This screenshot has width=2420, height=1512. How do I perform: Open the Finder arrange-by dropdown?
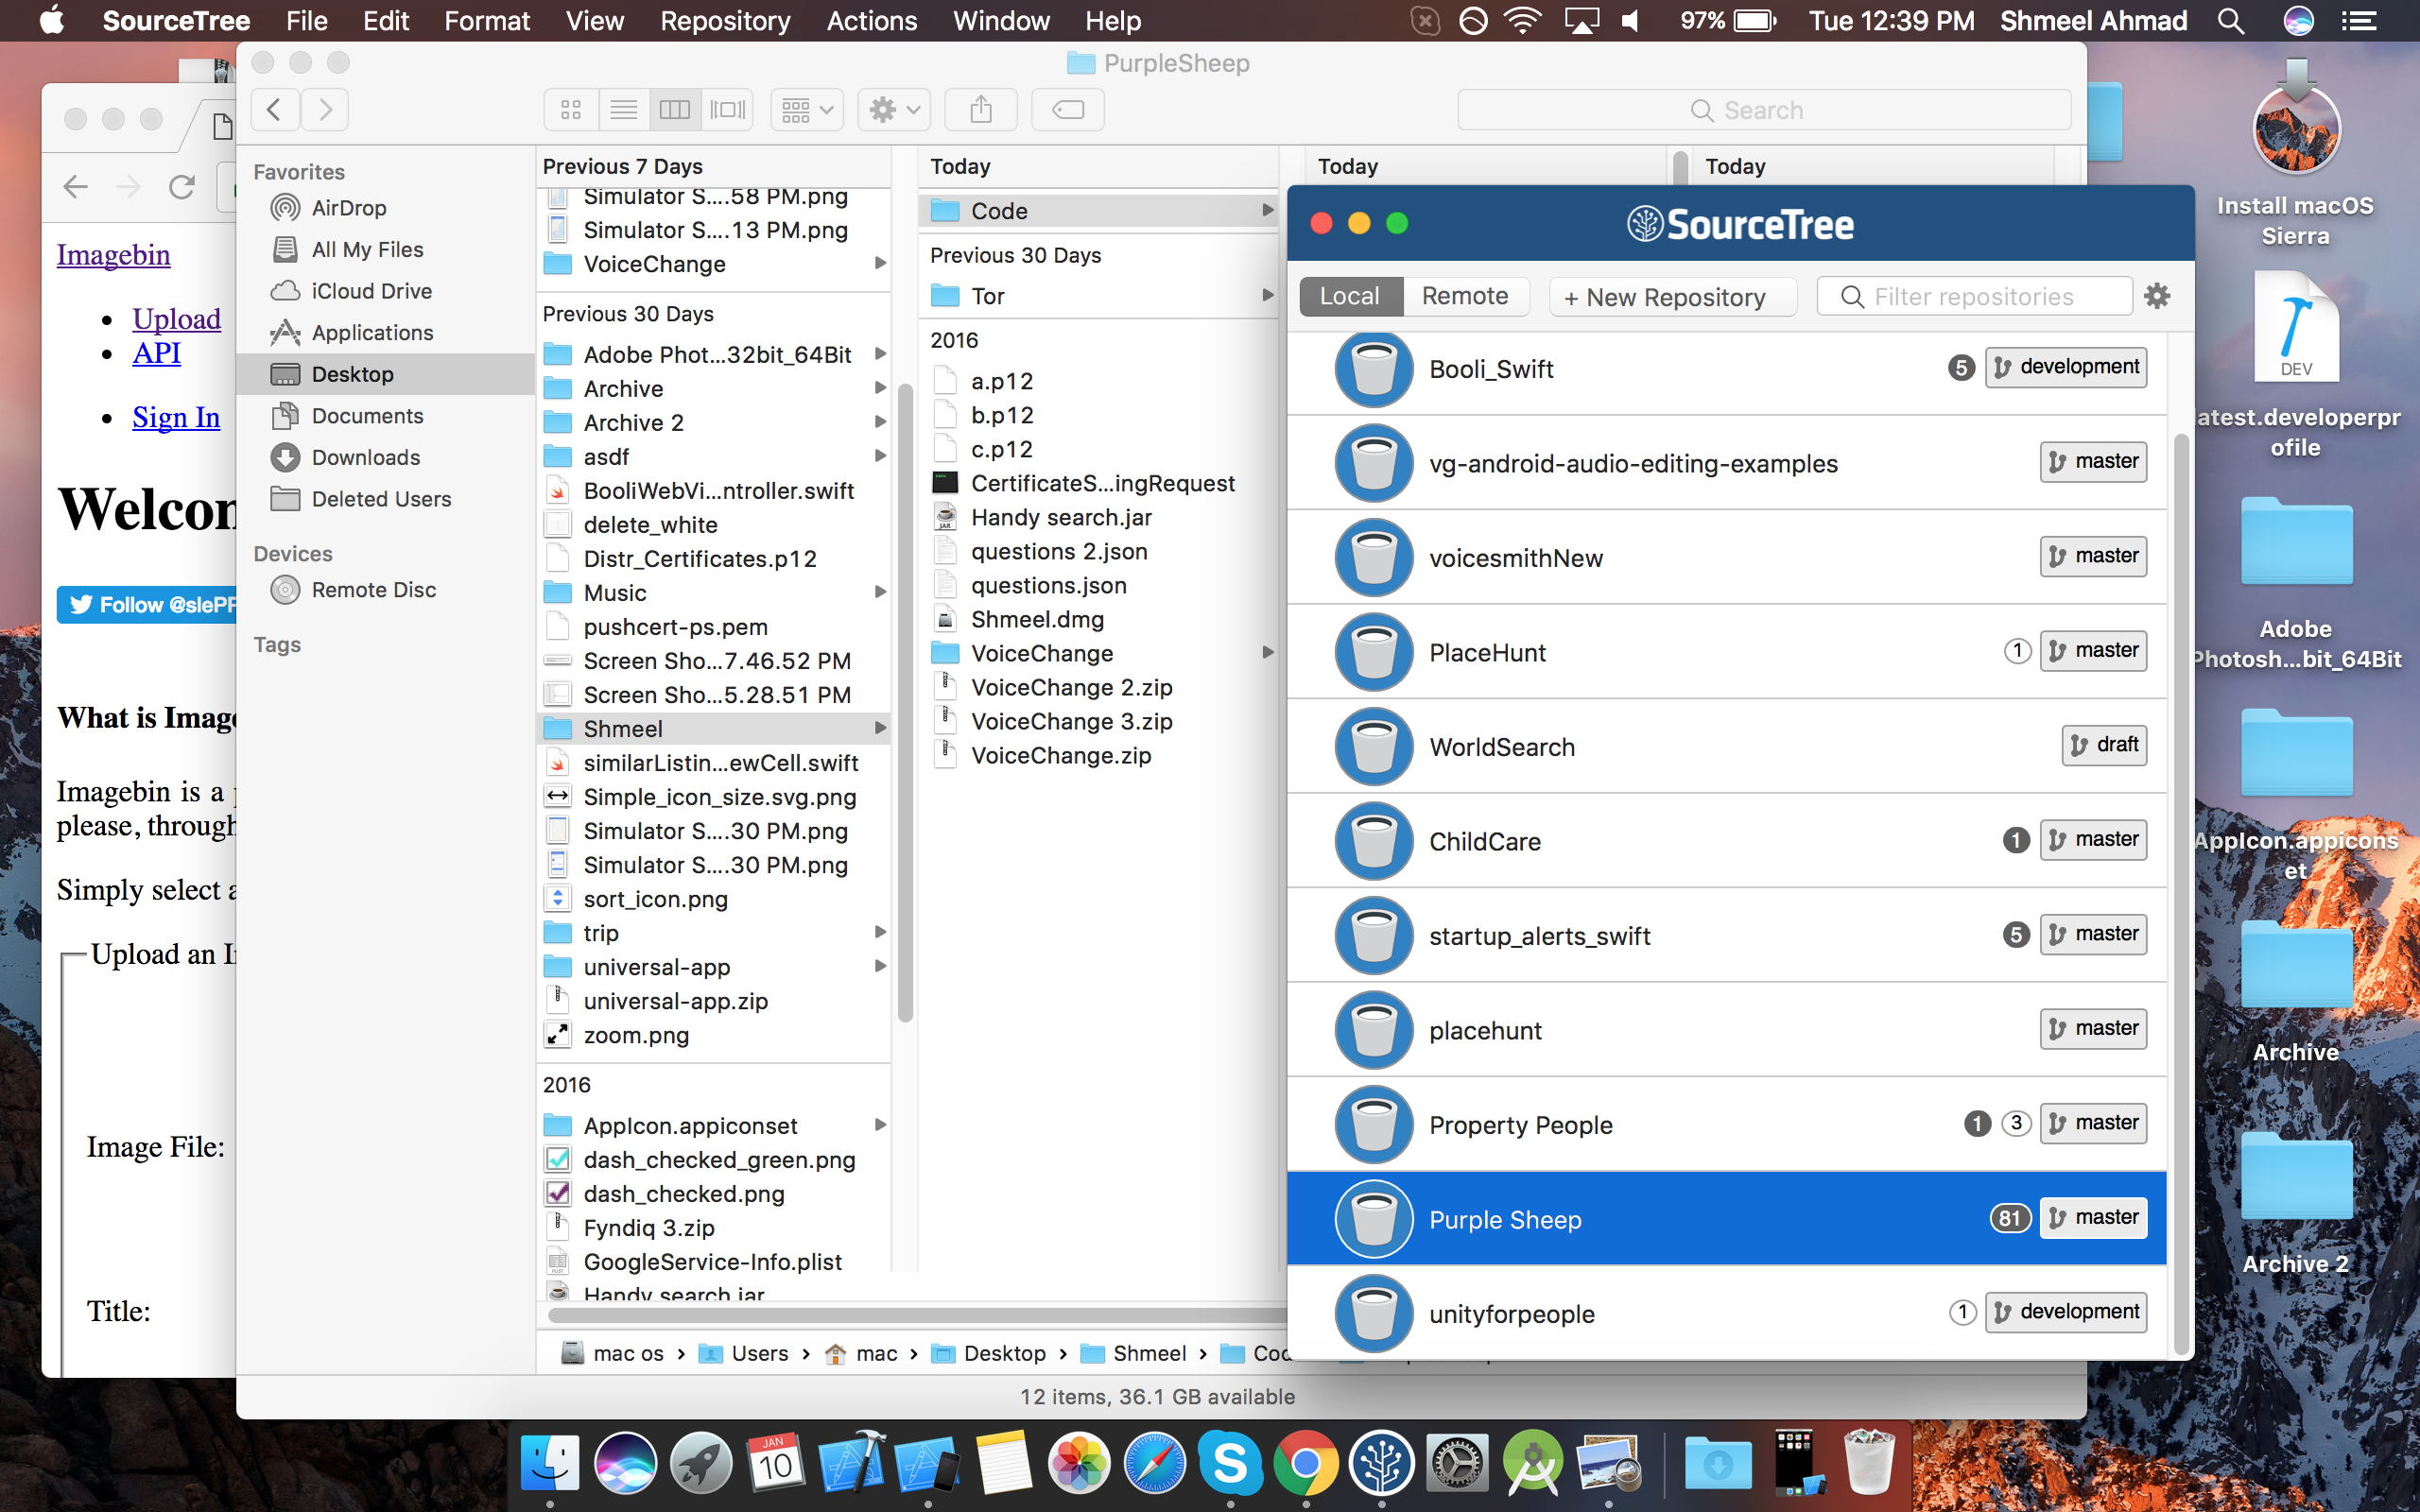point(807,109)
